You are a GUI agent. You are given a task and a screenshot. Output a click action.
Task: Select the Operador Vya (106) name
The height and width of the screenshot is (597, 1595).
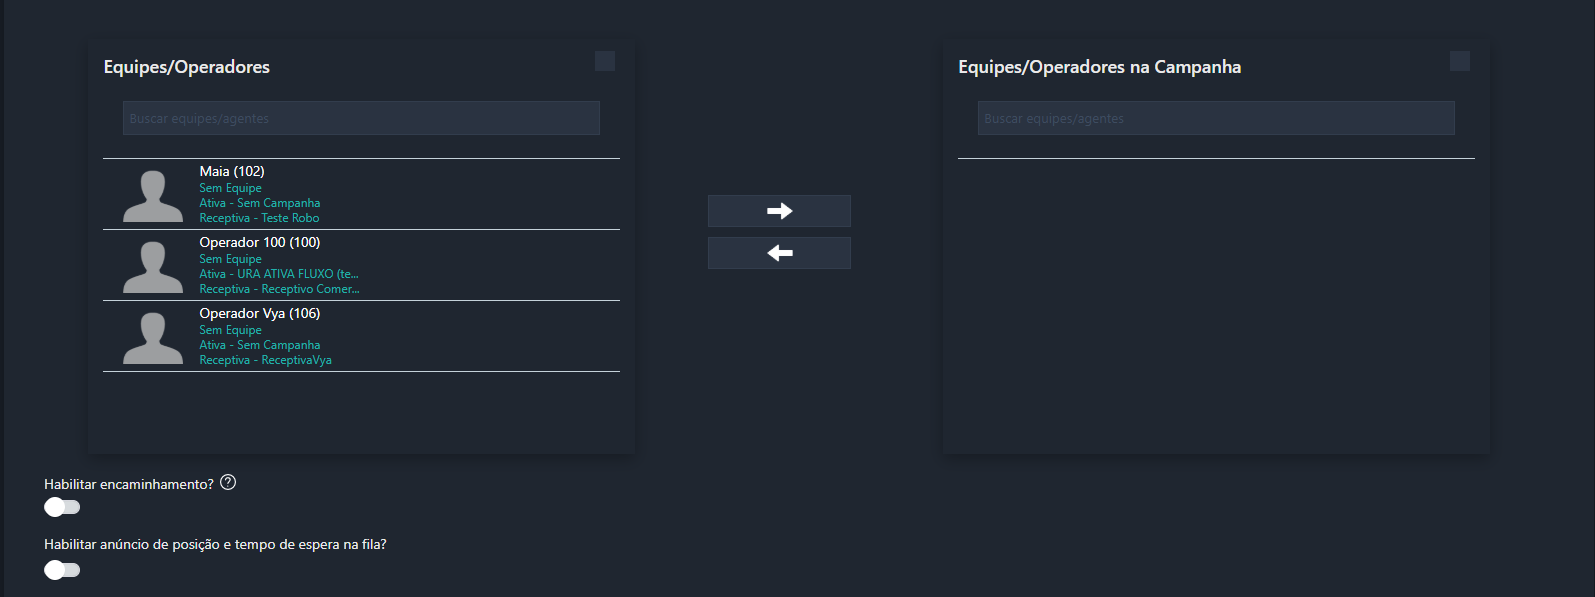coord(260,314)
